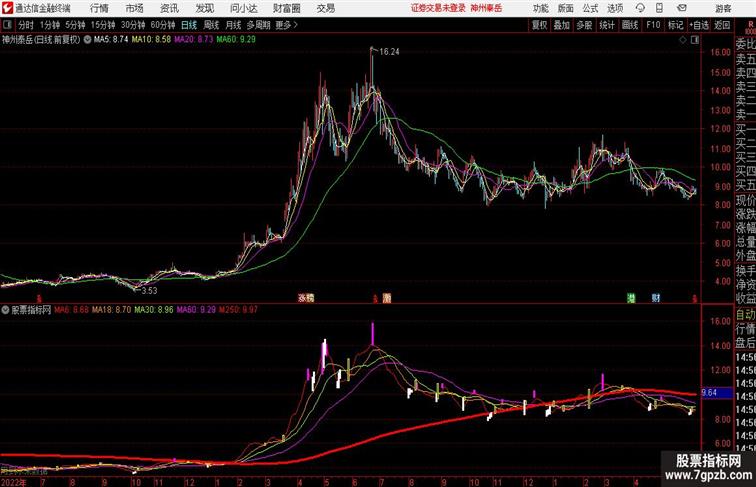Switch to 分时 view tab

click(26, 25)
